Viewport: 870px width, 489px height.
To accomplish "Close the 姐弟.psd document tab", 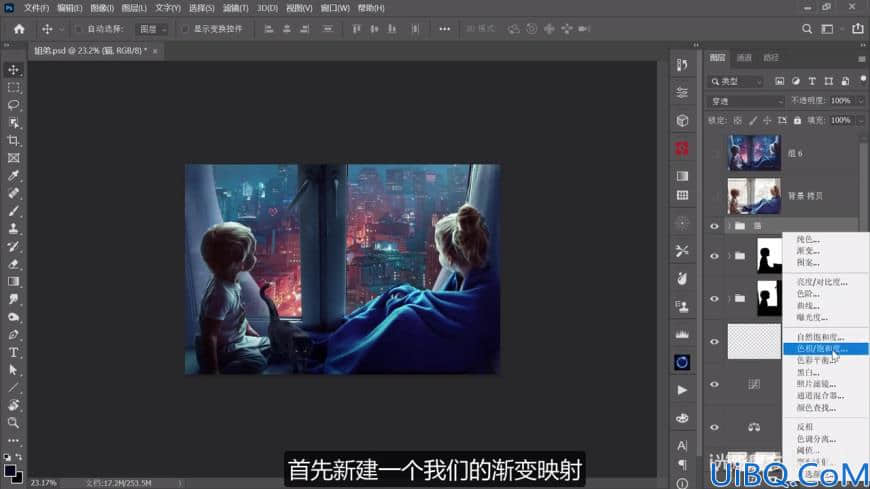I will [155, 51].
